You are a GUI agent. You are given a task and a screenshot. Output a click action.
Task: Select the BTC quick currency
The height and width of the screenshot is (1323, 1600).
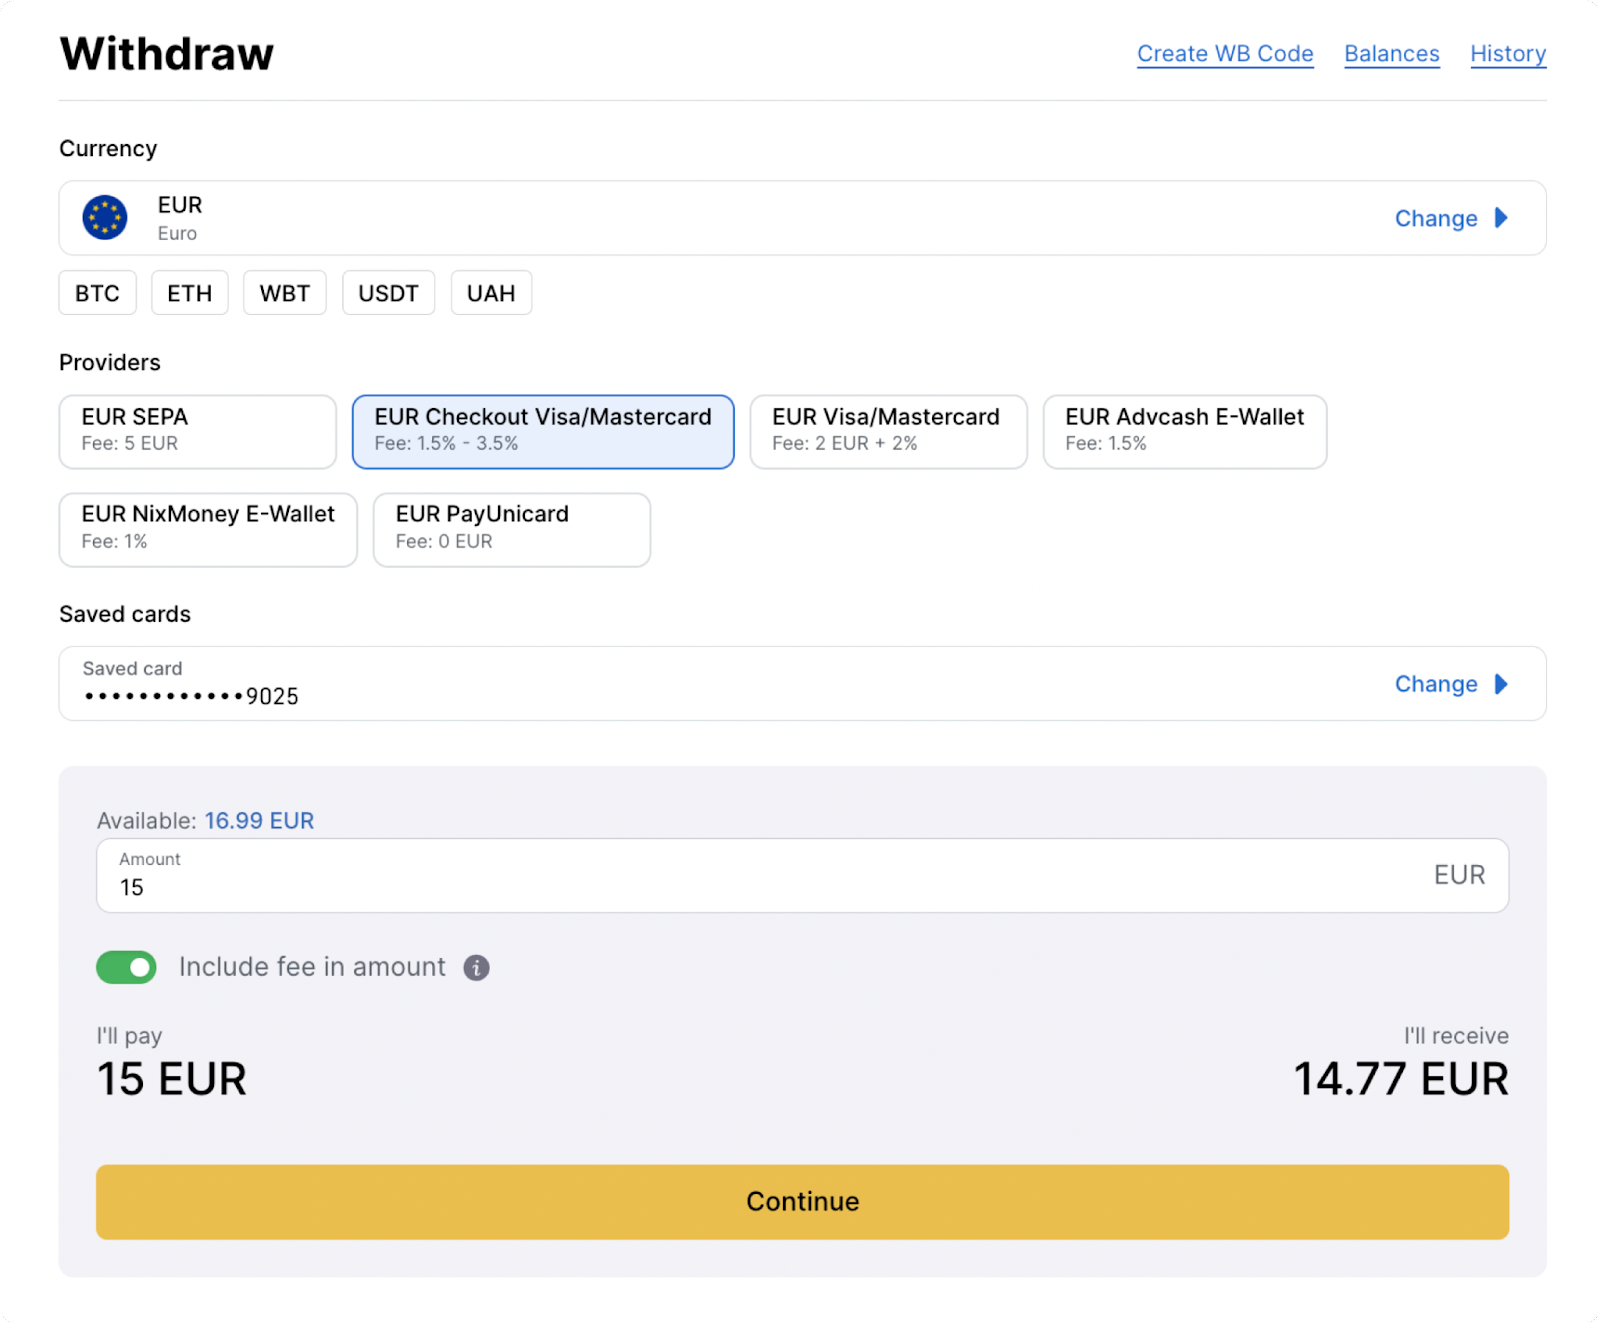tap(97, 293)
